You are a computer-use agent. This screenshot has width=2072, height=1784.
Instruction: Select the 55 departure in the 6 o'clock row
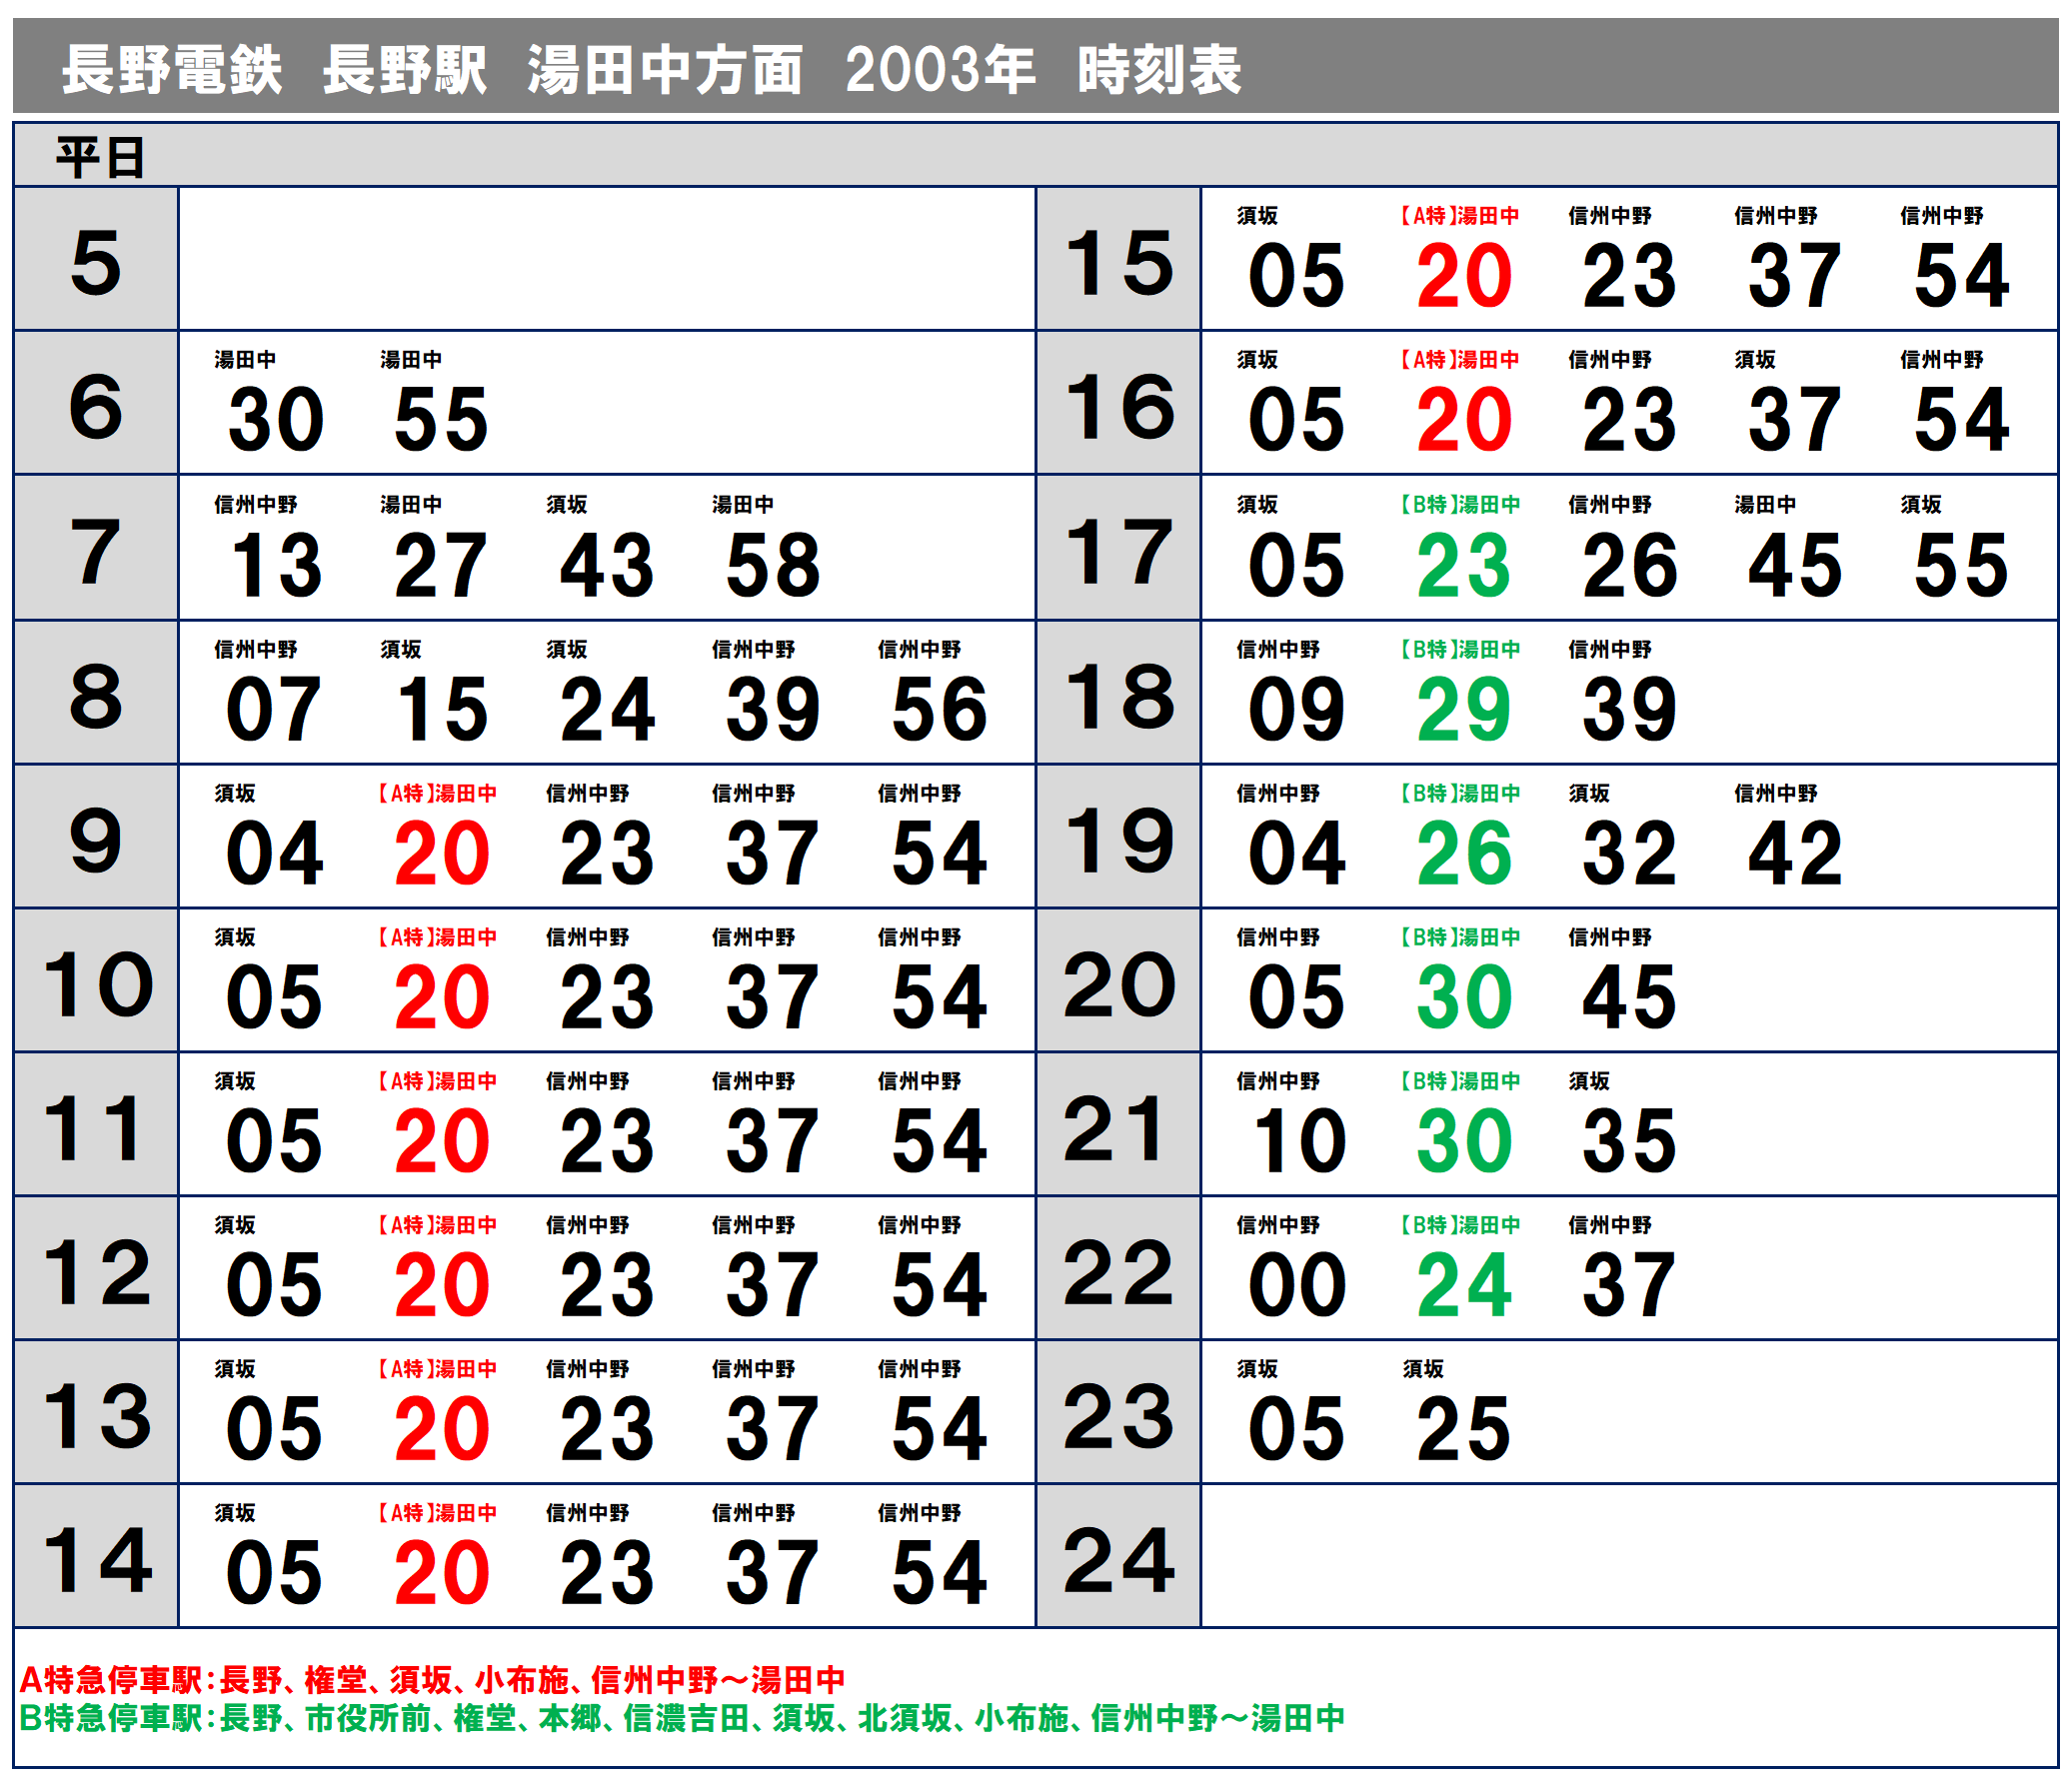click(x=441, y=420)
